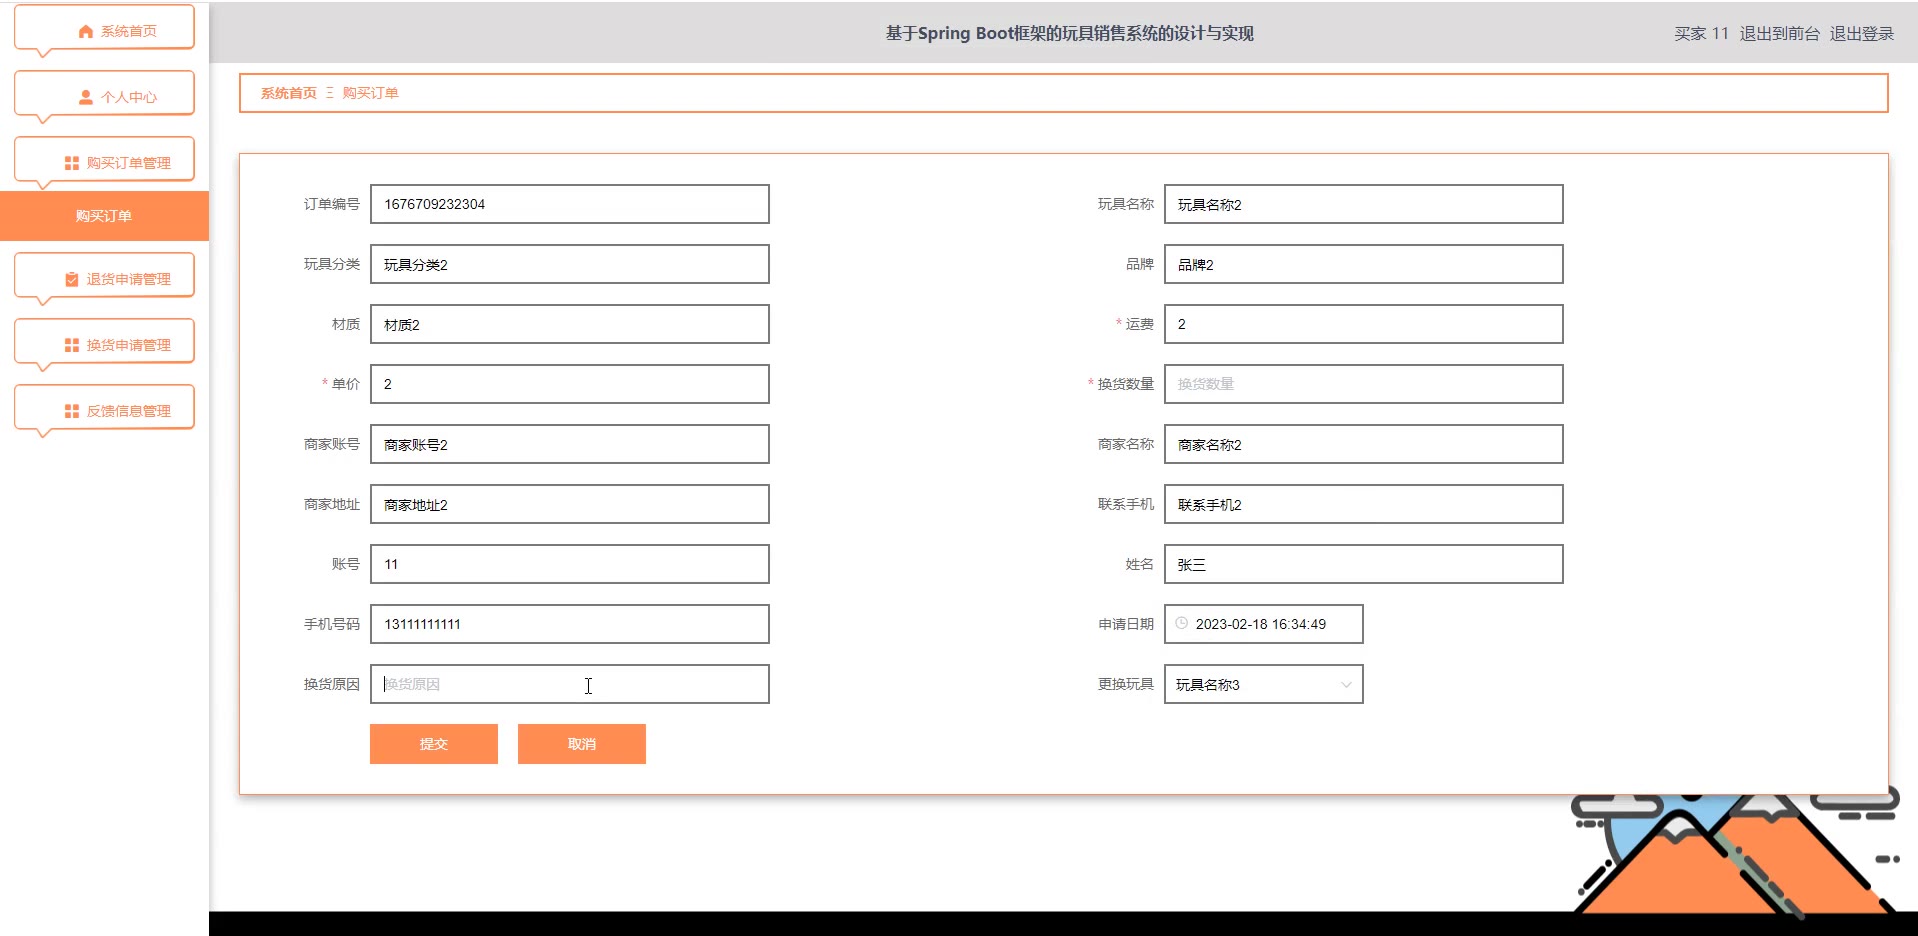Click the 提交 submit button
Image resolution: width=1918 pixels, height=936 pixels.
click(434, 744)
